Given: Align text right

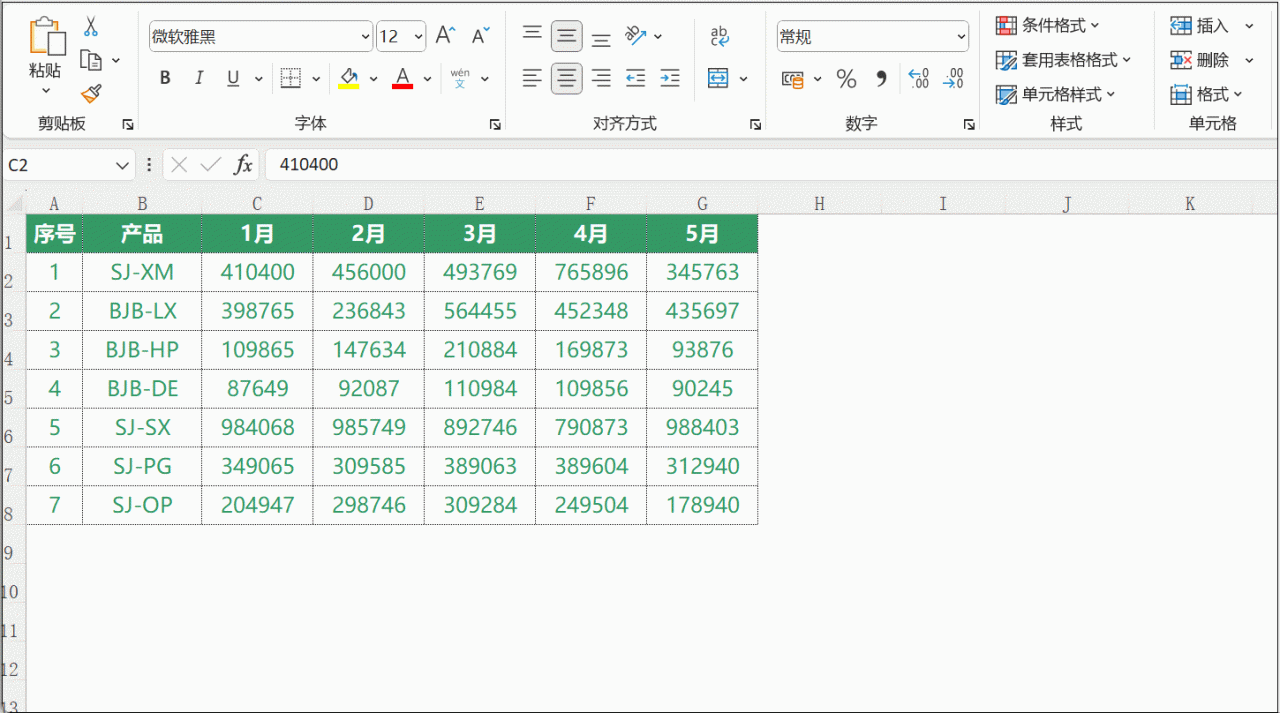Looking at the screenshot, I should pyautogui.click(x=601, y=78).
